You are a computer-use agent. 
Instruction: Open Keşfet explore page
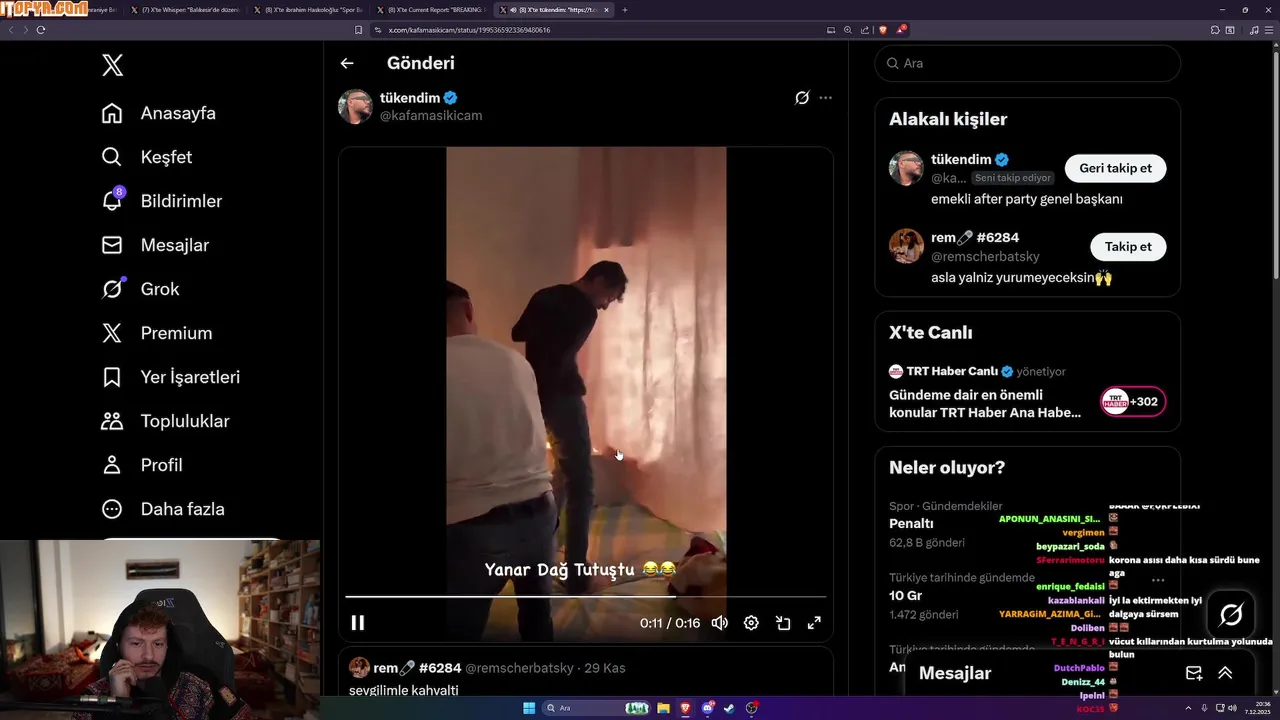pyautogui.click(x=147, y=157)
